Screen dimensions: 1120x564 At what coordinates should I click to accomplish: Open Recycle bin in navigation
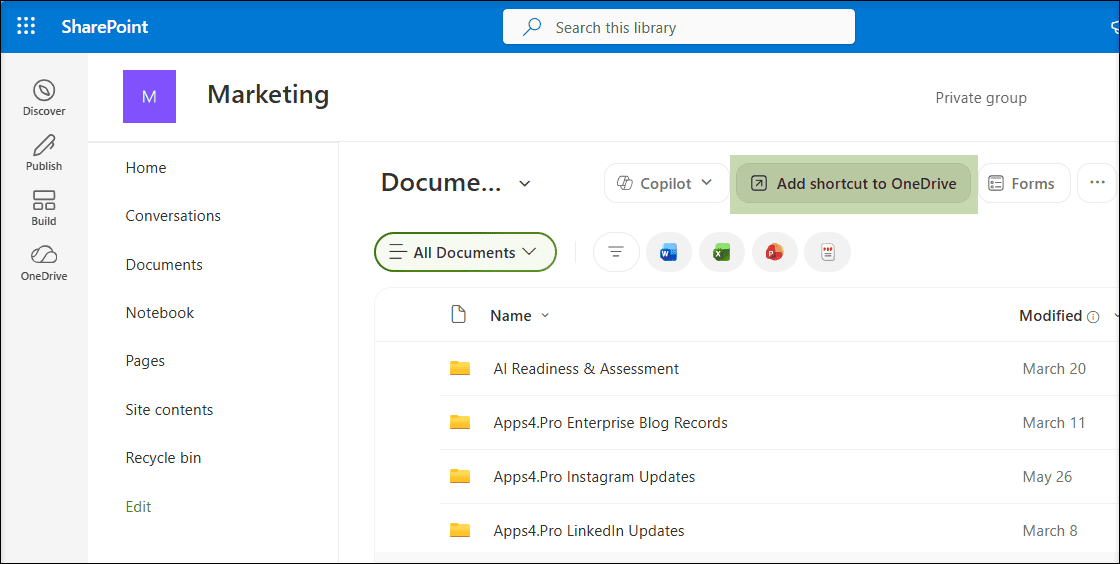coord(163,458)
